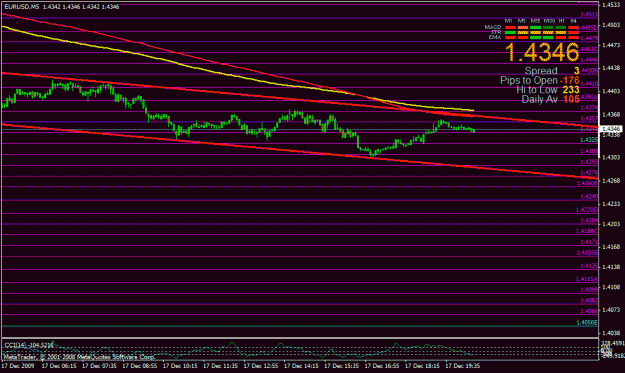
Task: Click the EMA row label
Action: tap(495, 37)
